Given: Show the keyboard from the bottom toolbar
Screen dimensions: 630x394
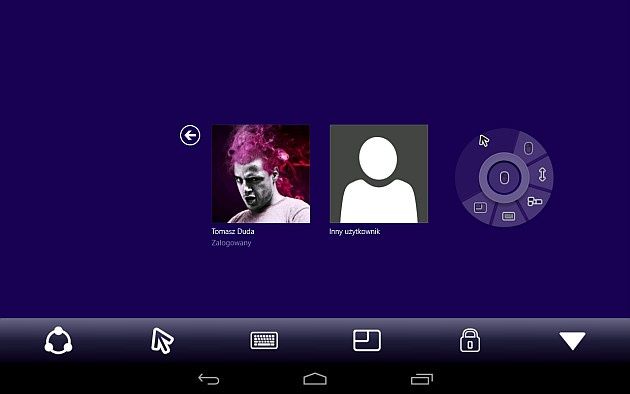Looking at the screenshot, I should [264, 341].
